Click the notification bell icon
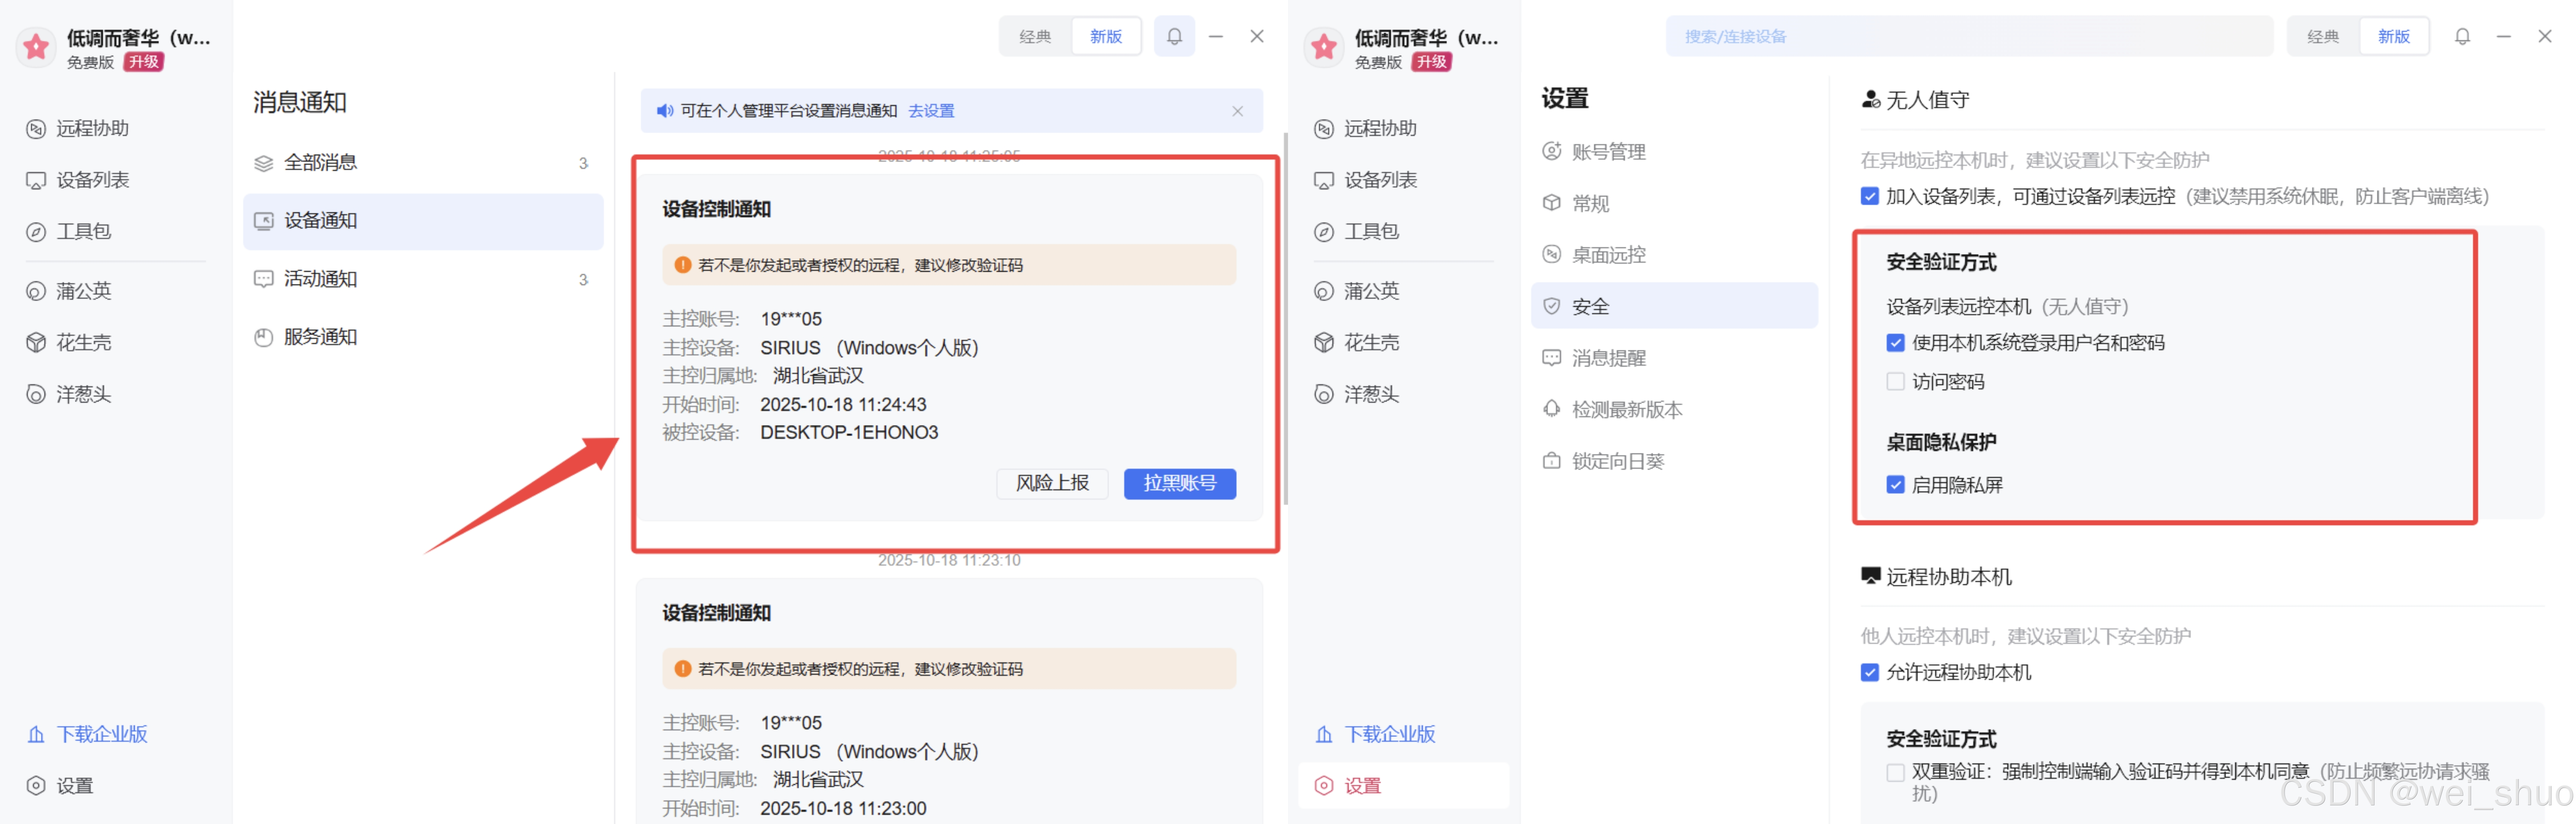This screenshot has width=2576, height=824. coord(1174,36)
